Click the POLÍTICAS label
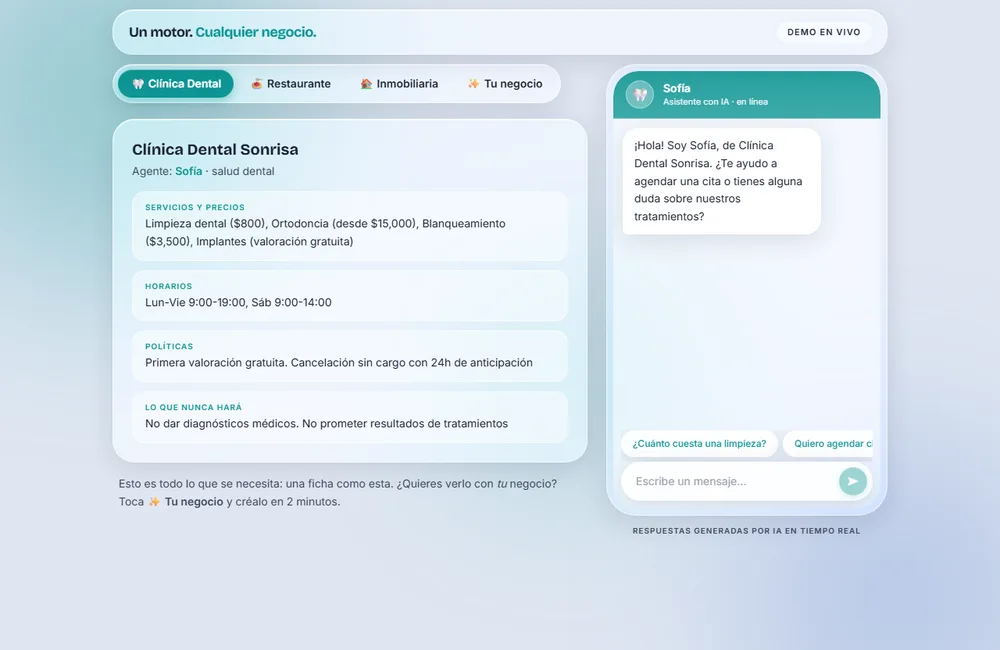1000x650 pixels. click(169, 346)
